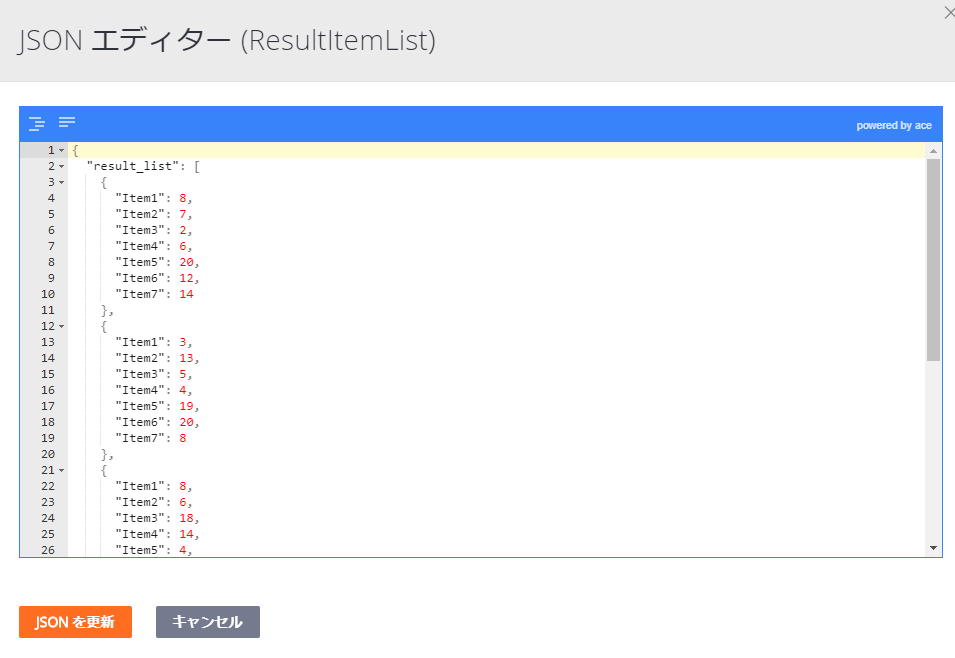Image resolution: width=955 pixels, height=658 pixels.
Task: Click the JSONを更新 button
Action: (x=75, y=622)
